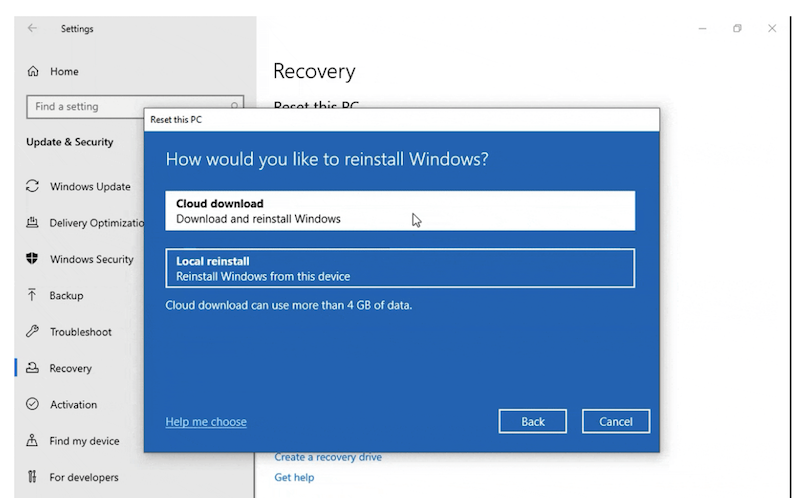800x498 pixels.
Task: Click the Troubleshoot wrench icon
Action: click(x=32, y=331)
